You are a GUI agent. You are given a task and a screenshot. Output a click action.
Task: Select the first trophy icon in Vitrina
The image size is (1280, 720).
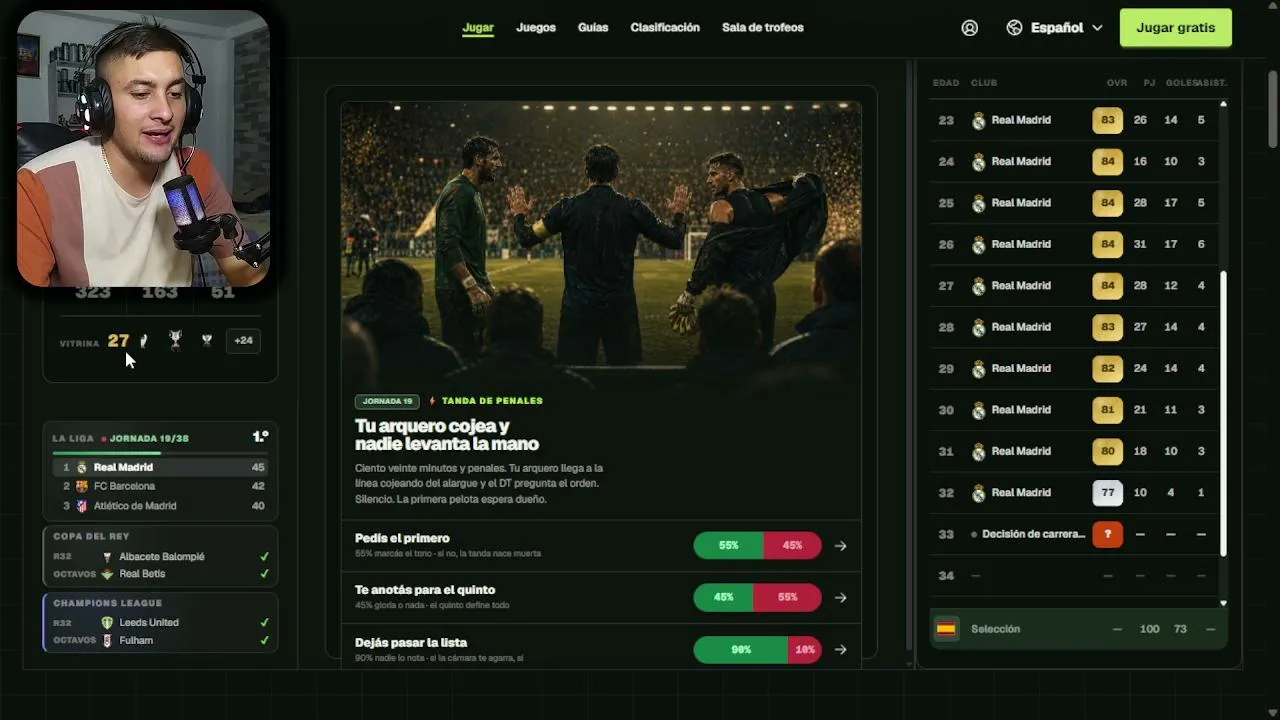tap(144, 340)
